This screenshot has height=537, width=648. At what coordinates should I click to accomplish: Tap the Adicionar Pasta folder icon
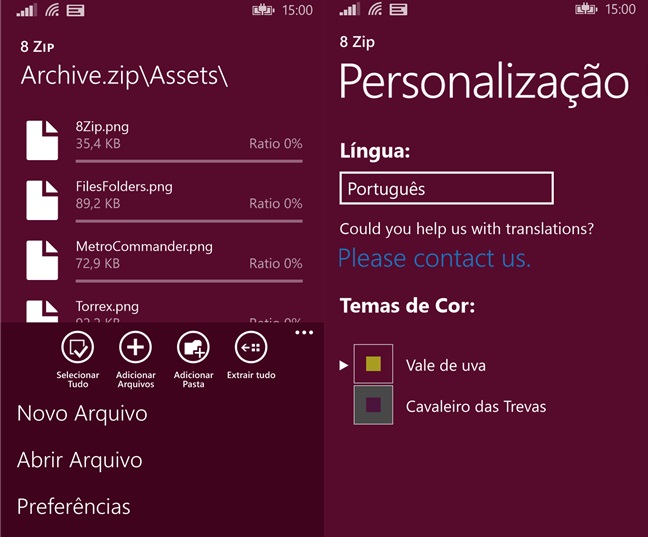[x=193, y=347]
